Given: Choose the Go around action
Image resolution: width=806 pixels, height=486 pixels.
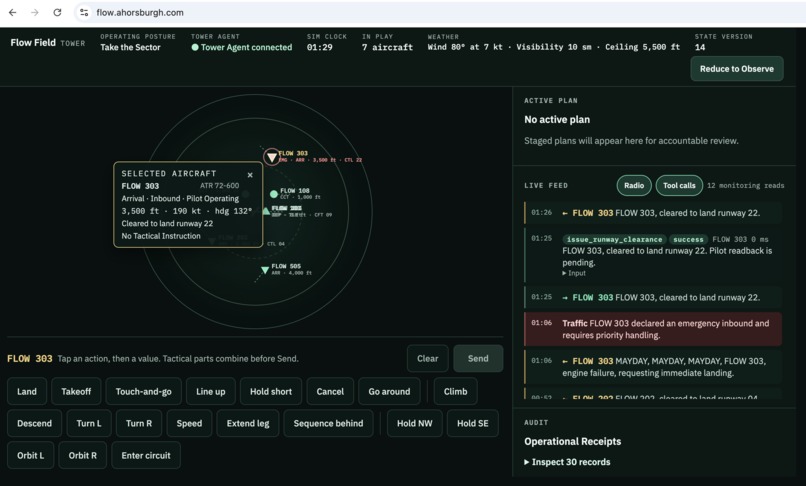Looking at the screenshot, I should coord(389,391).
